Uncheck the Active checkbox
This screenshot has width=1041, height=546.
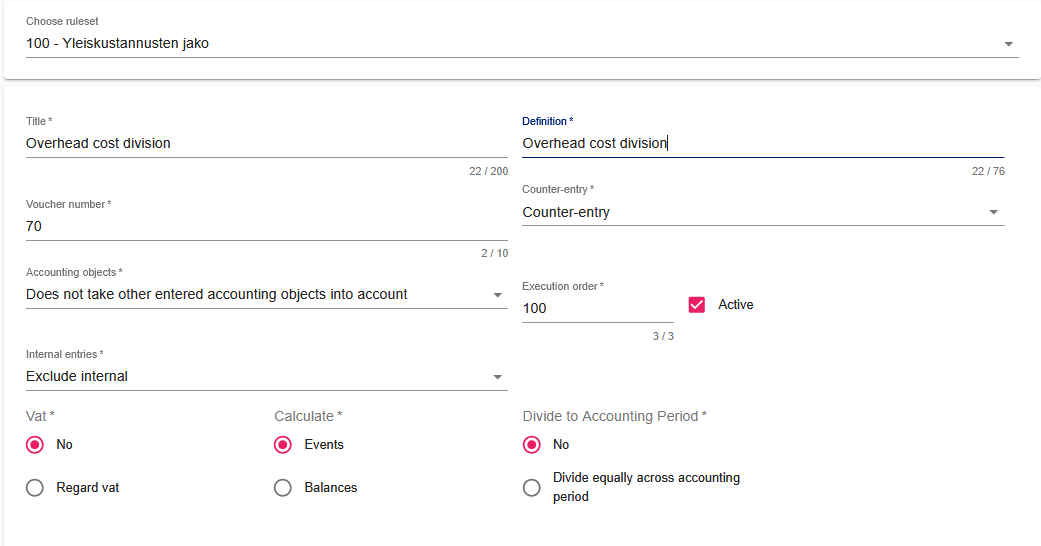697,305
